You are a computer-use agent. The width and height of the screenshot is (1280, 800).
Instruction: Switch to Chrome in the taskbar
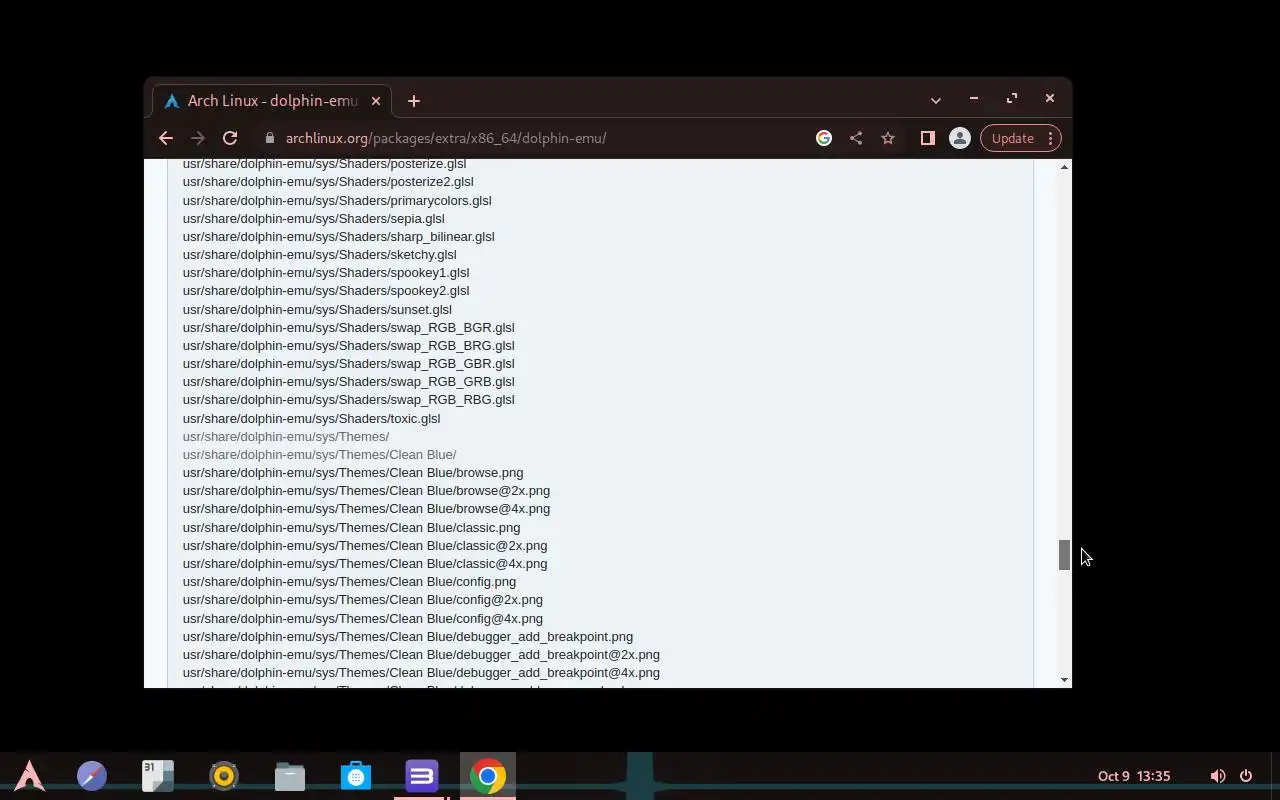point(488,776)
